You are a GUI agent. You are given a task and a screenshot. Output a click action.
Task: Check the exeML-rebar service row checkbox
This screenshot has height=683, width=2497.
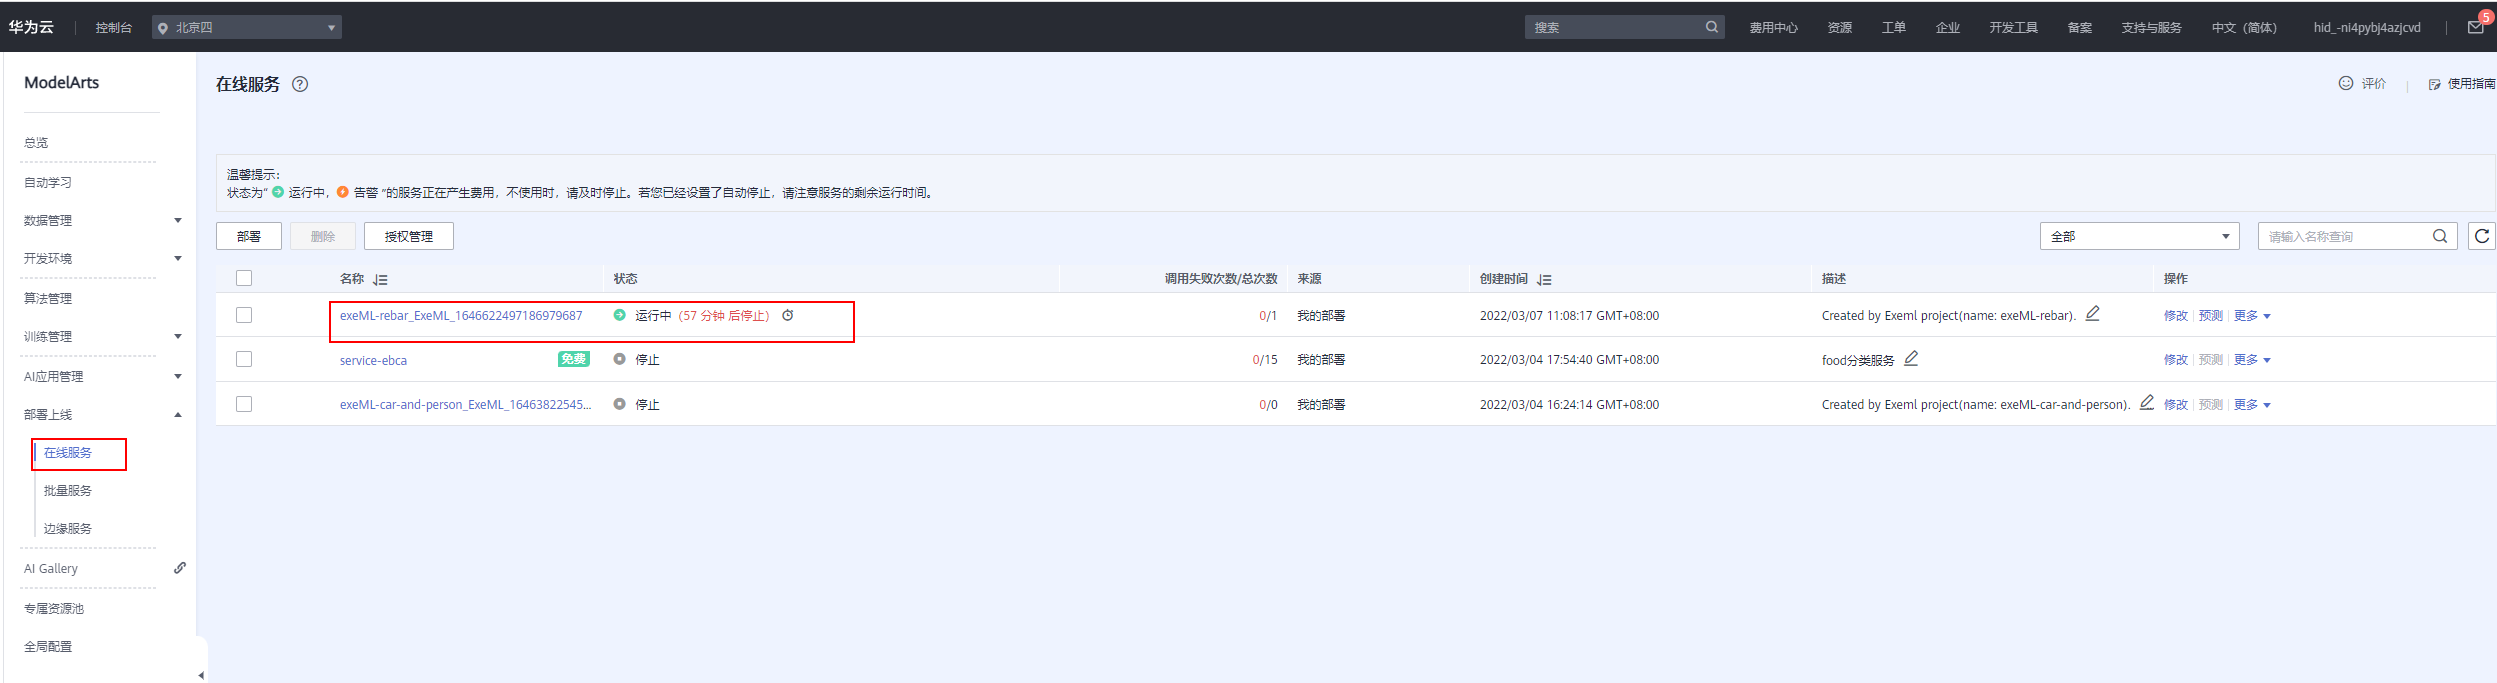pyautogui.click(x=244, y=315)
